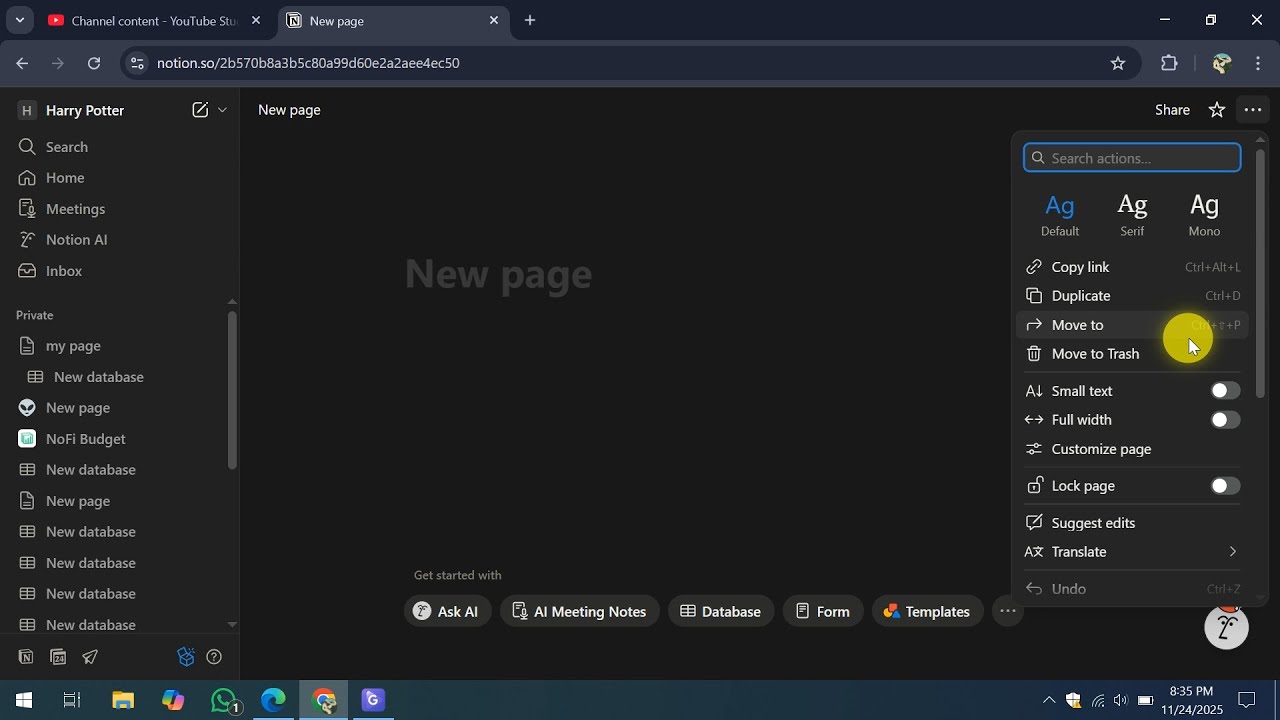
Task: Open the Notion icon in sidebar bottom bar
Action: (x=26, y=657)
